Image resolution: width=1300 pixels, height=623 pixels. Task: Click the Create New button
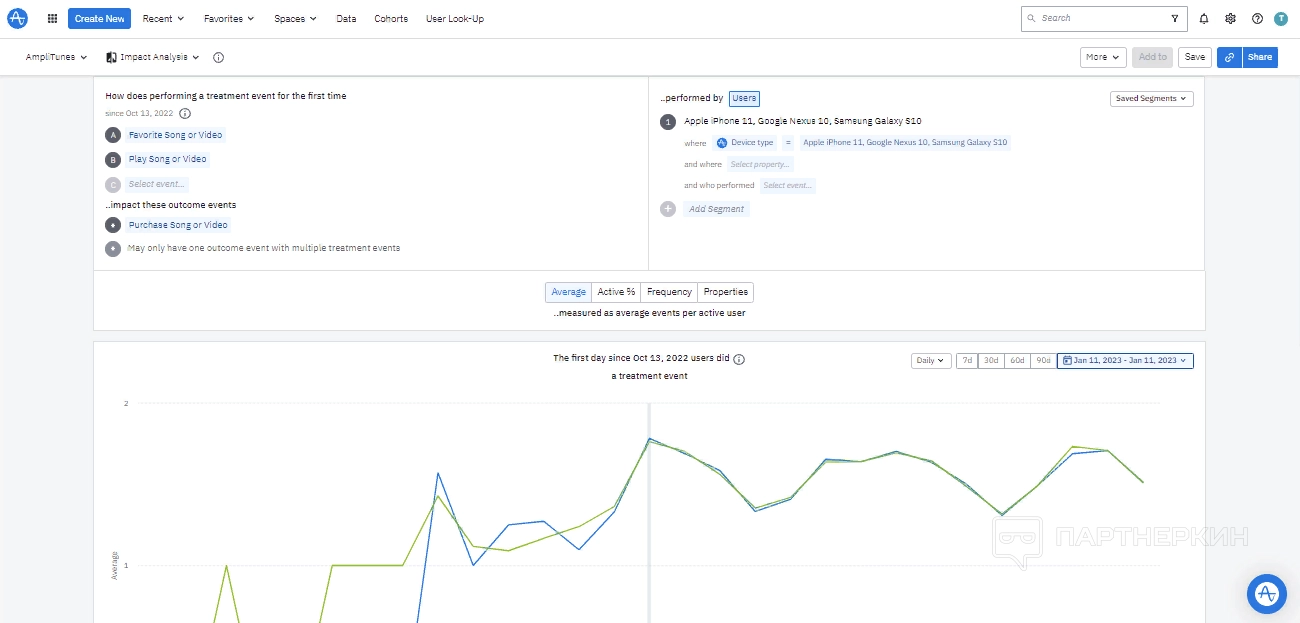[99, 18]
